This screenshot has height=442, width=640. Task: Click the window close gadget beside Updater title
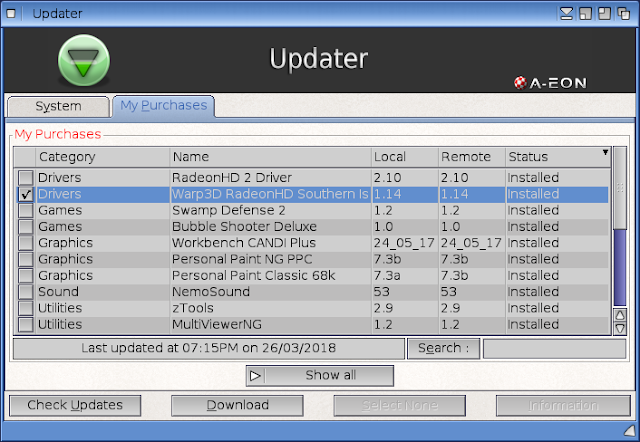11,13
